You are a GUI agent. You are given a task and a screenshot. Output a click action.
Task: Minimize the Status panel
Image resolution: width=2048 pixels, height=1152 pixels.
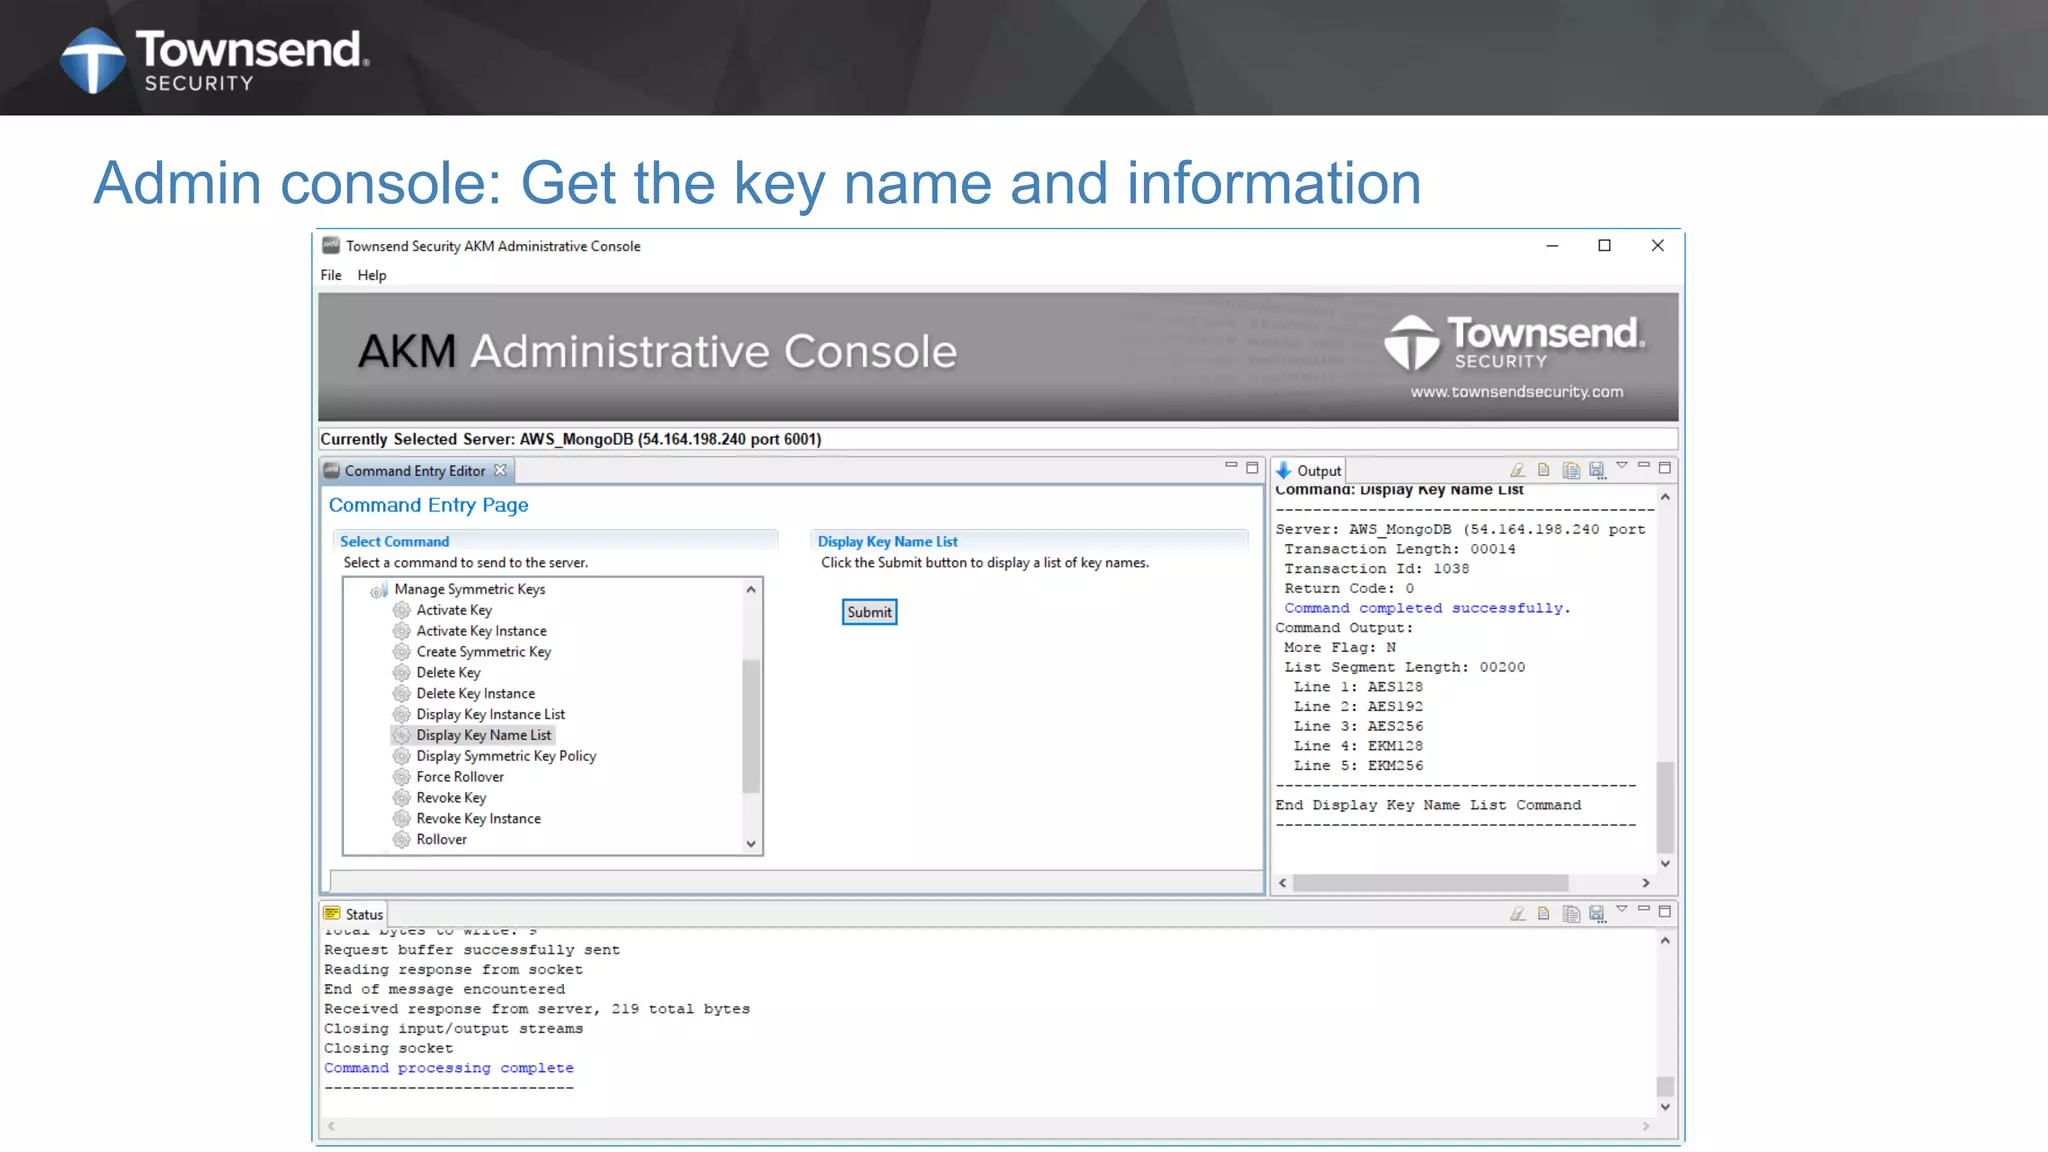click(1644, 909)
